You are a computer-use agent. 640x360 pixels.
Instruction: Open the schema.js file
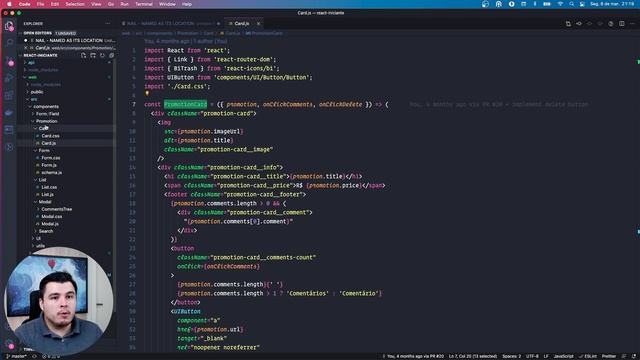tap(51, 172)
